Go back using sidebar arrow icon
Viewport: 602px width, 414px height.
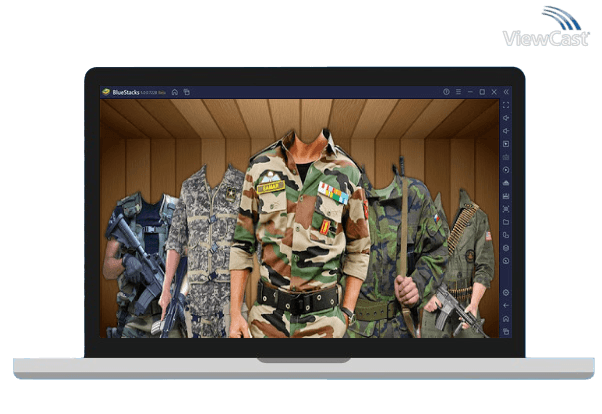click(506, 306)
